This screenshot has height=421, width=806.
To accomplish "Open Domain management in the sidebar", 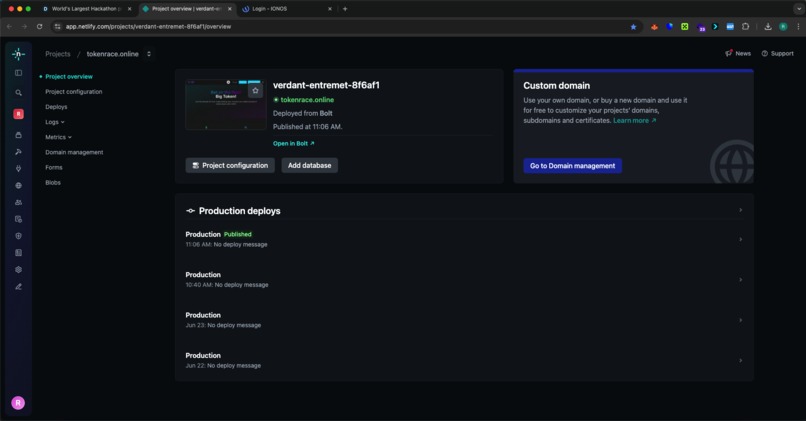I will pos(74,152).
